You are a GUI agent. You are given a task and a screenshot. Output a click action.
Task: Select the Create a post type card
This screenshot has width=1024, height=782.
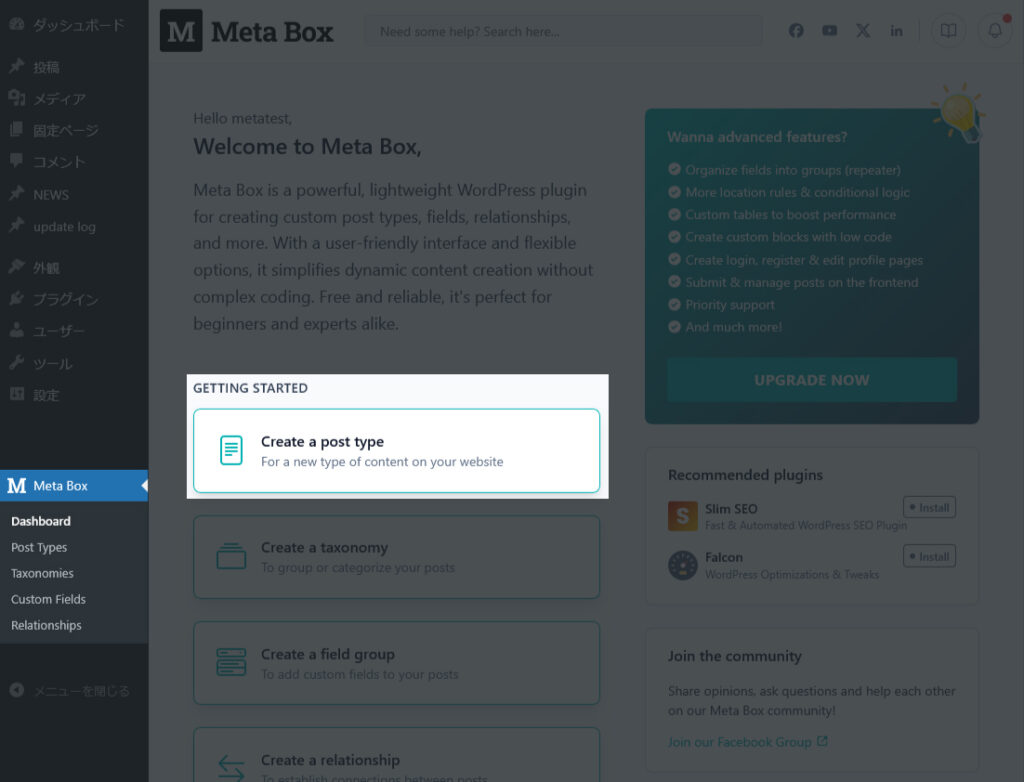(x=396, y=451)
